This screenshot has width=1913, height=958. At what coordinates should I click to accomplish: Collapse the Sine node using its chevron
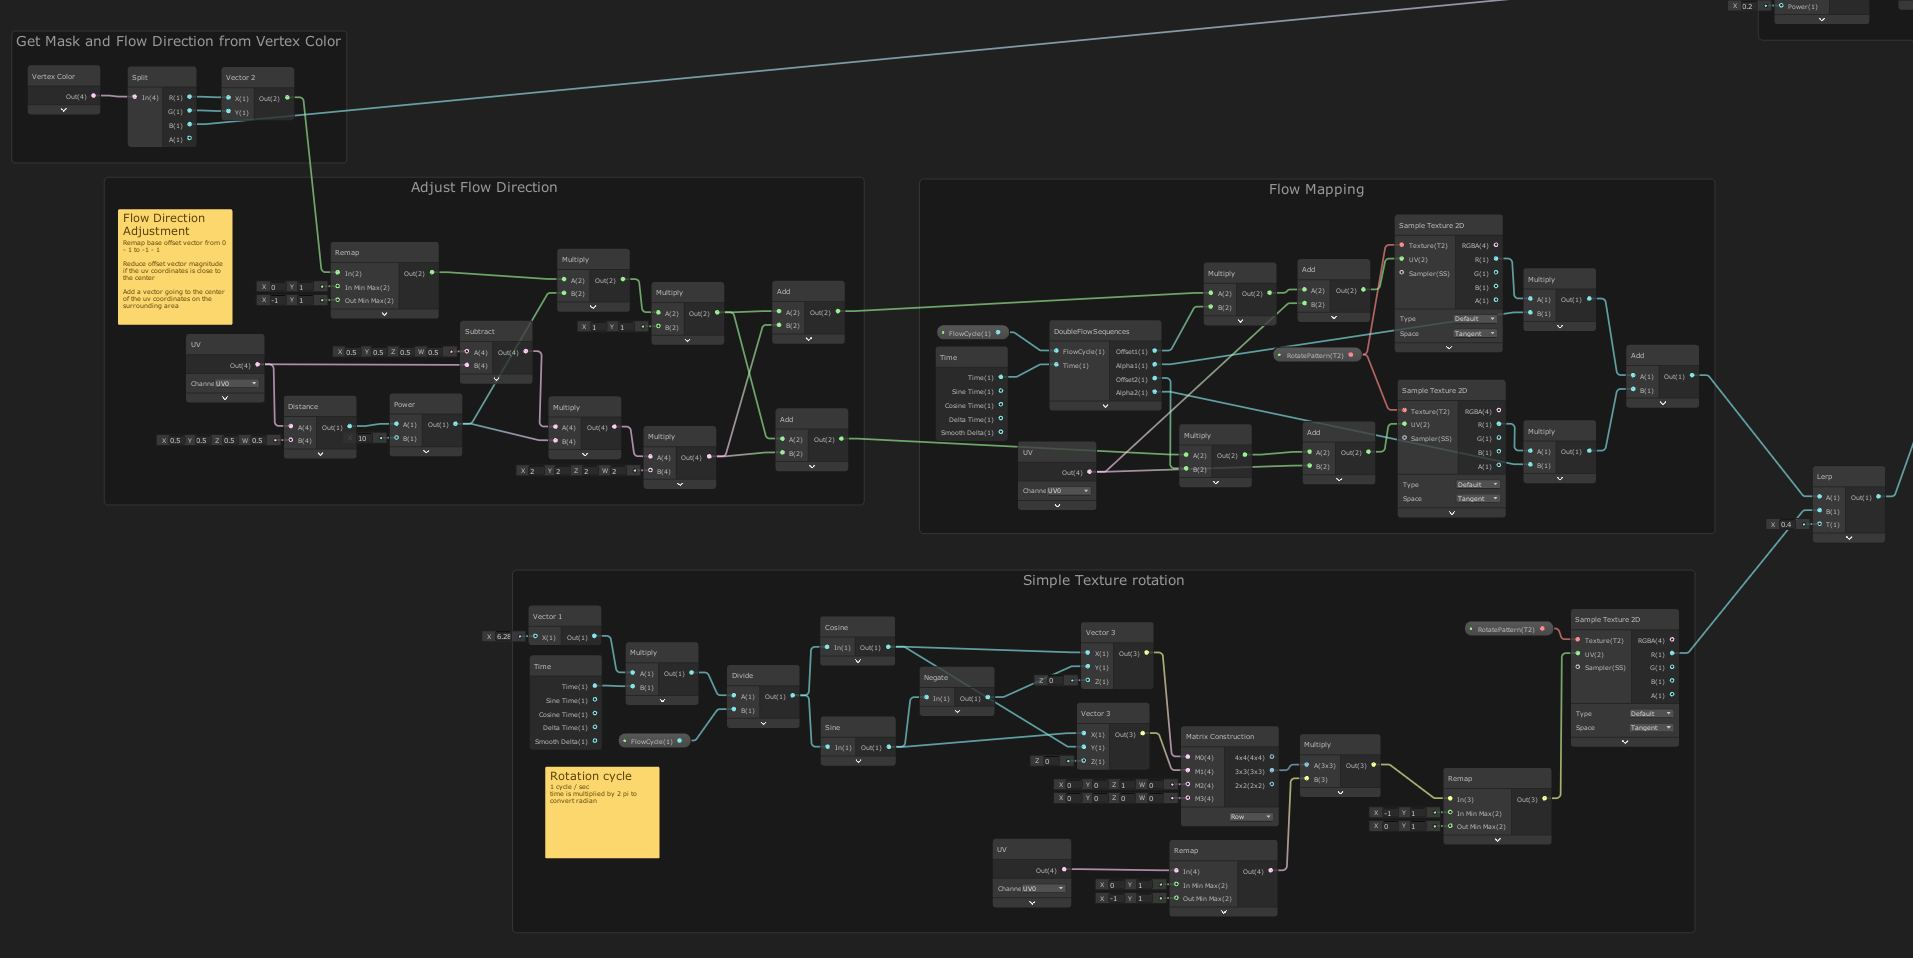(x=857, y=761)
